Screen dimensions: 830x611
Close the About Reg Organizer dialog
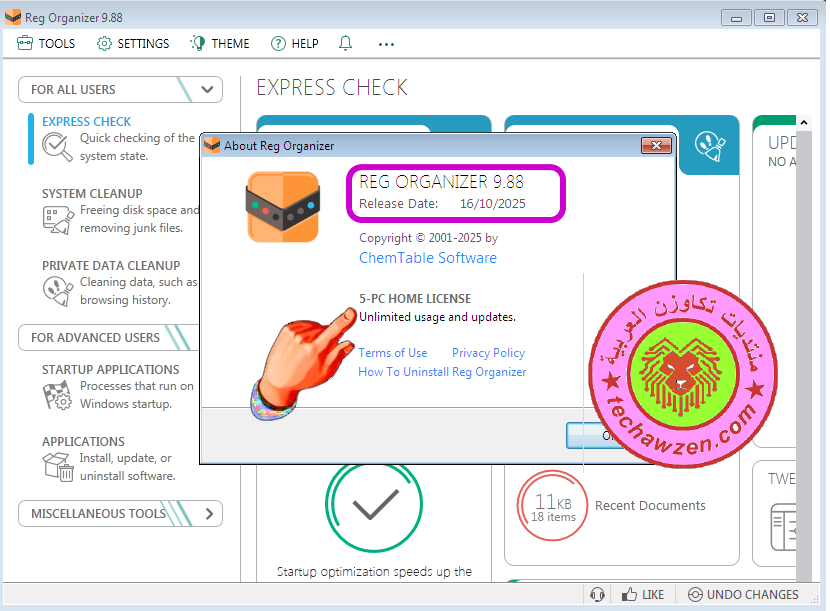click(x=656, y=146)
